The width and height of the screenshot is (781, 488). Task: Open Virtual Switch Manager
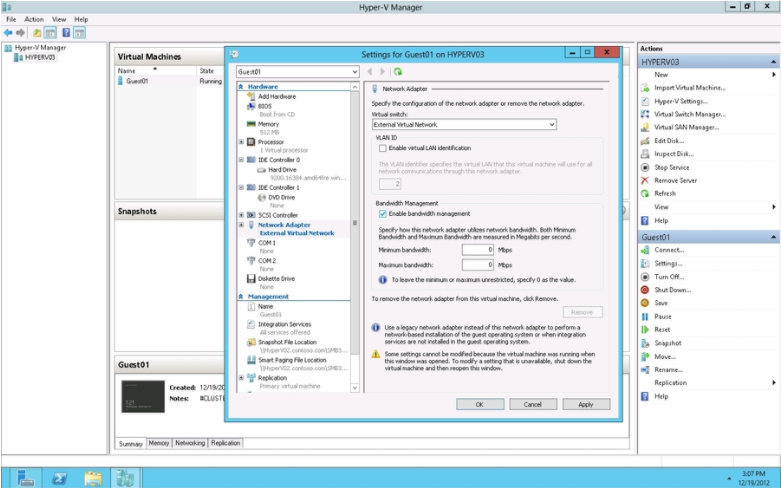(689, 114)
